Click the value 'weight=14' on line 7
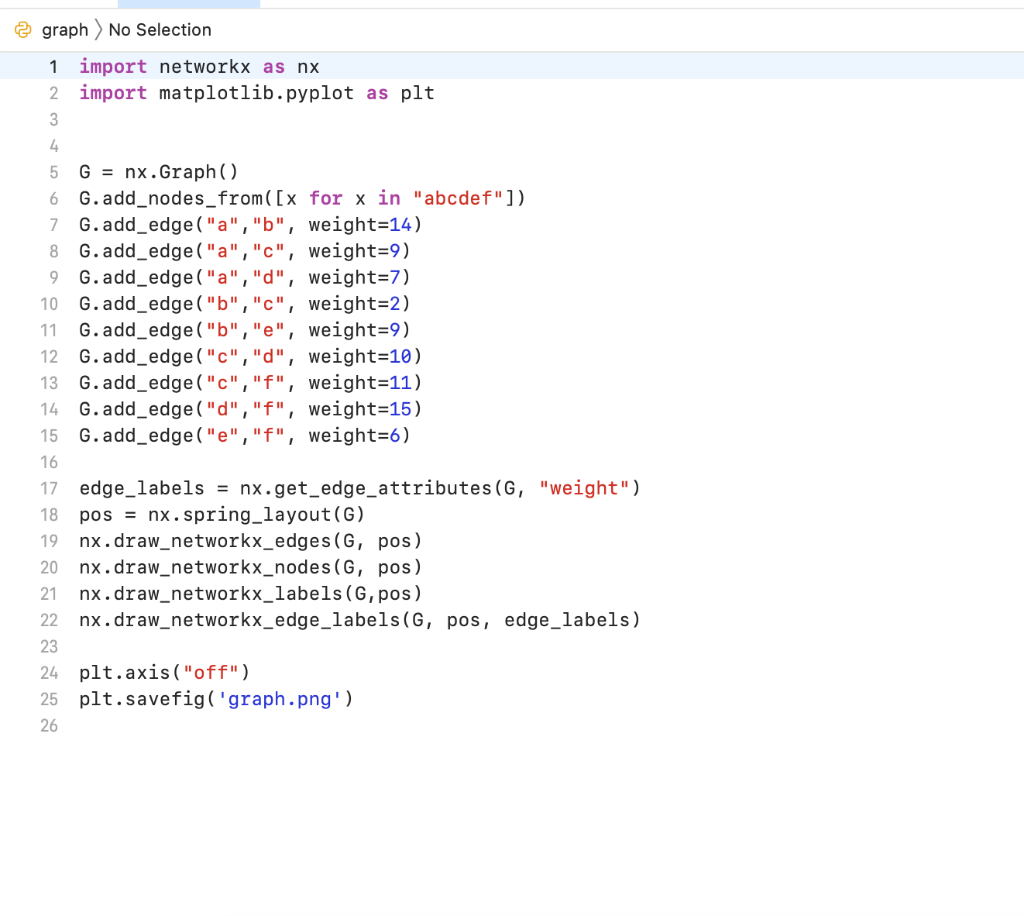 coord(360,225)
